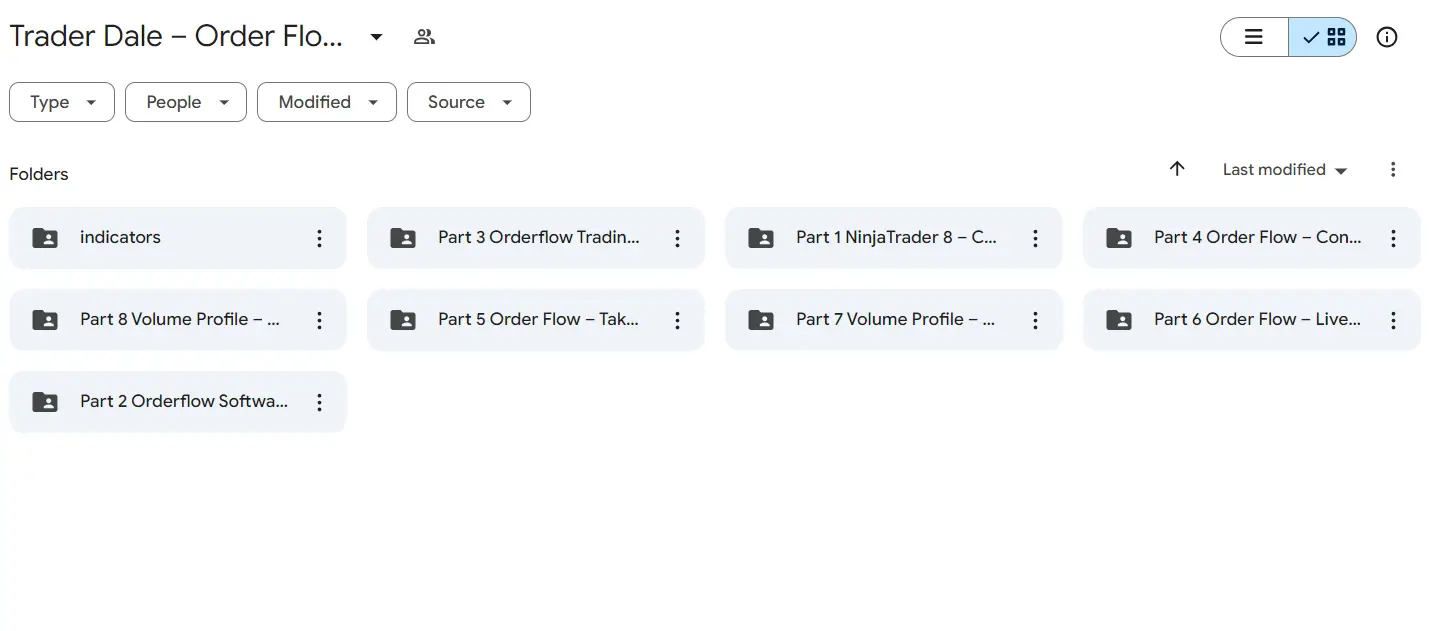Open three-dot menu for indicators folder
The image size is (1429, 631).
[x=319, y=238]
